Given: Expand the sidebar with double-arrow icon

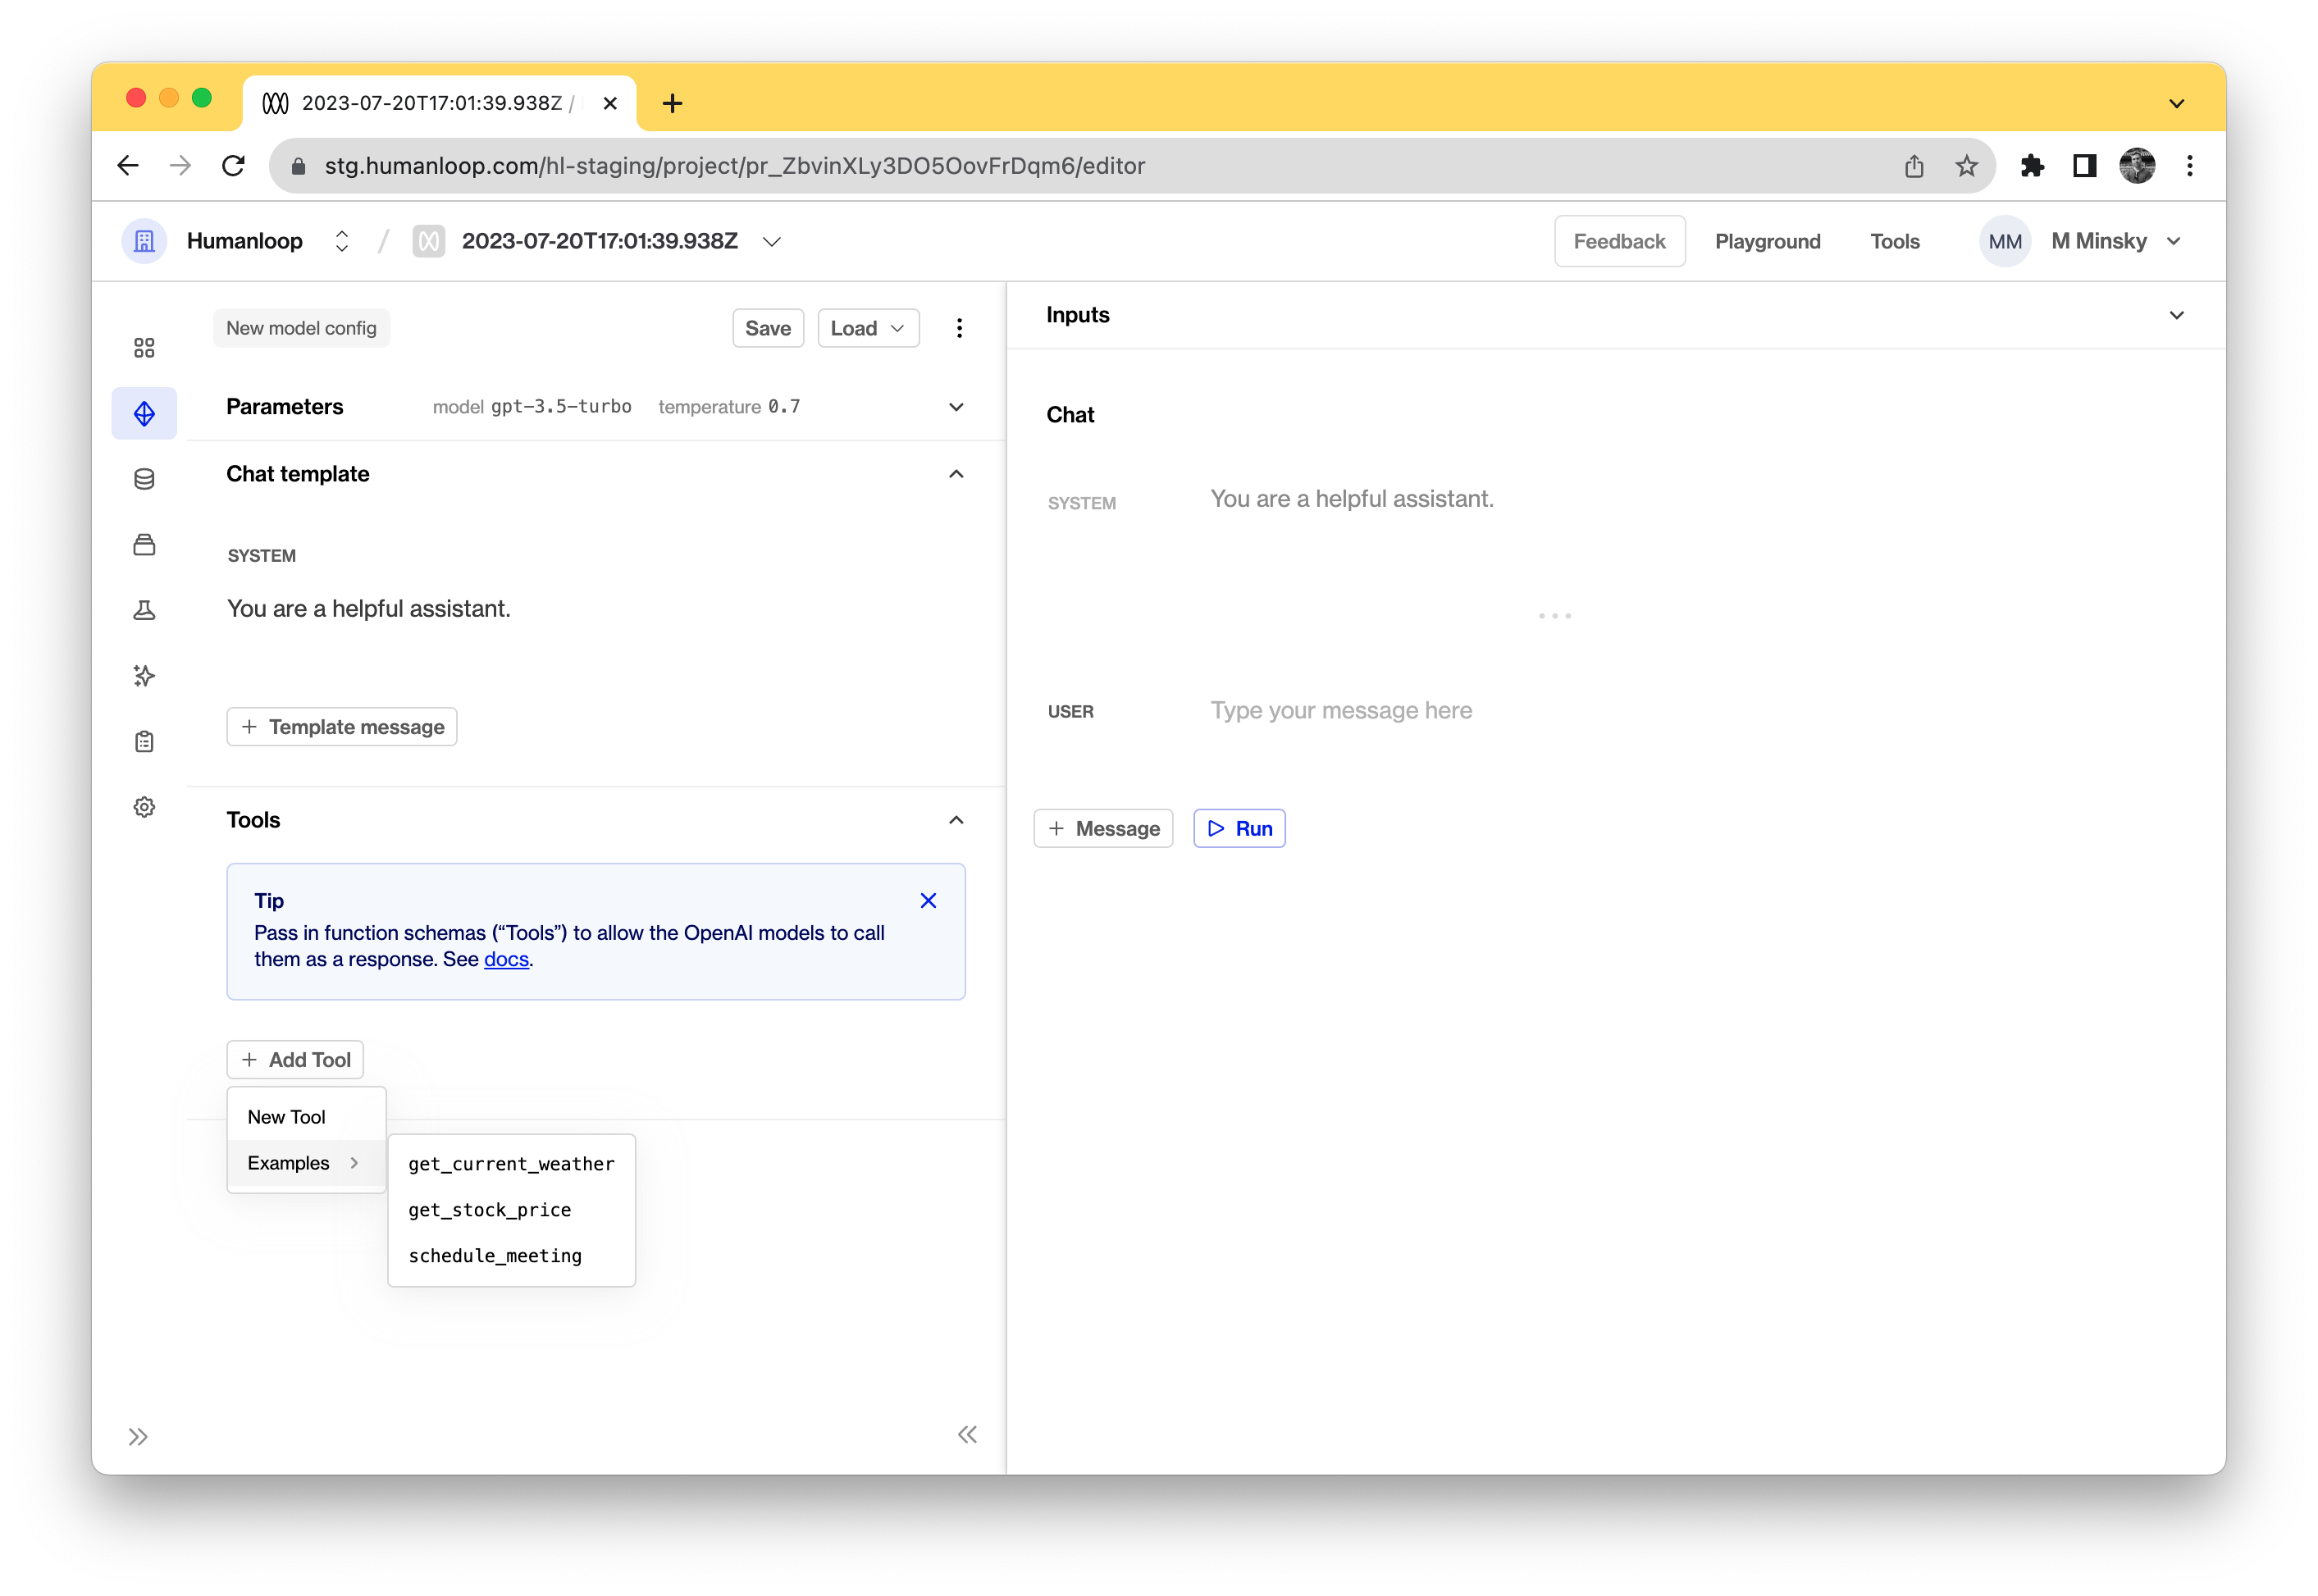Looking at the screenshot, I should [x=138, y=1437].
